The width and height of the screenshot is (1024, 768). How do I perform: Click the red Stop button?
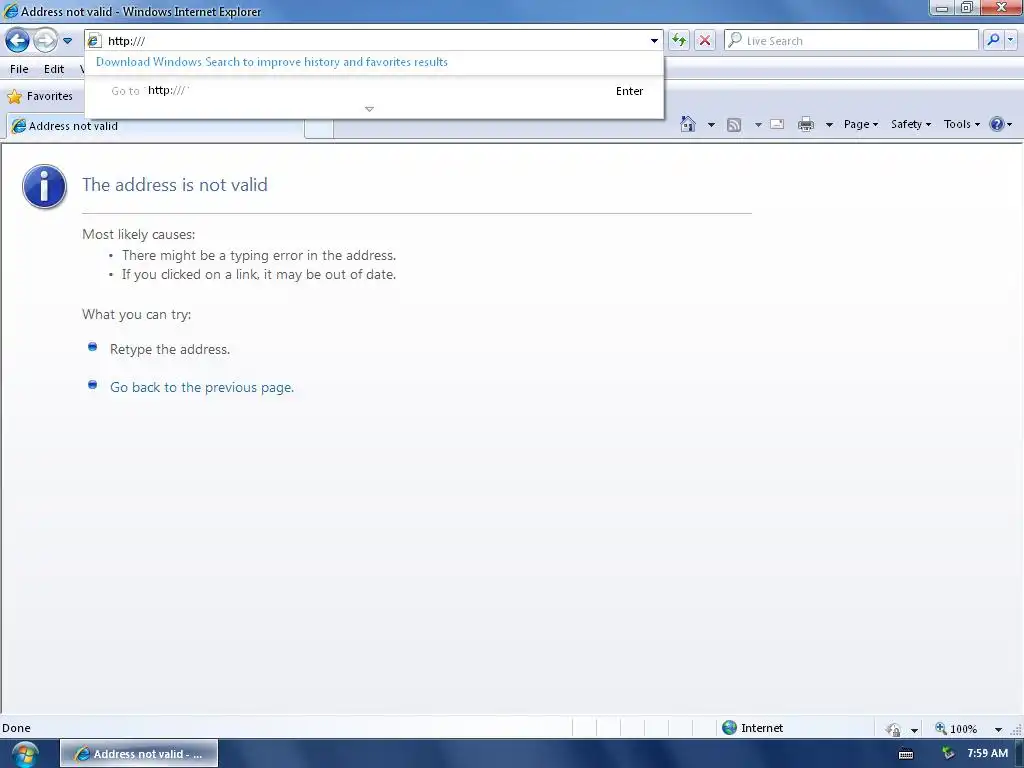point(705,40)
